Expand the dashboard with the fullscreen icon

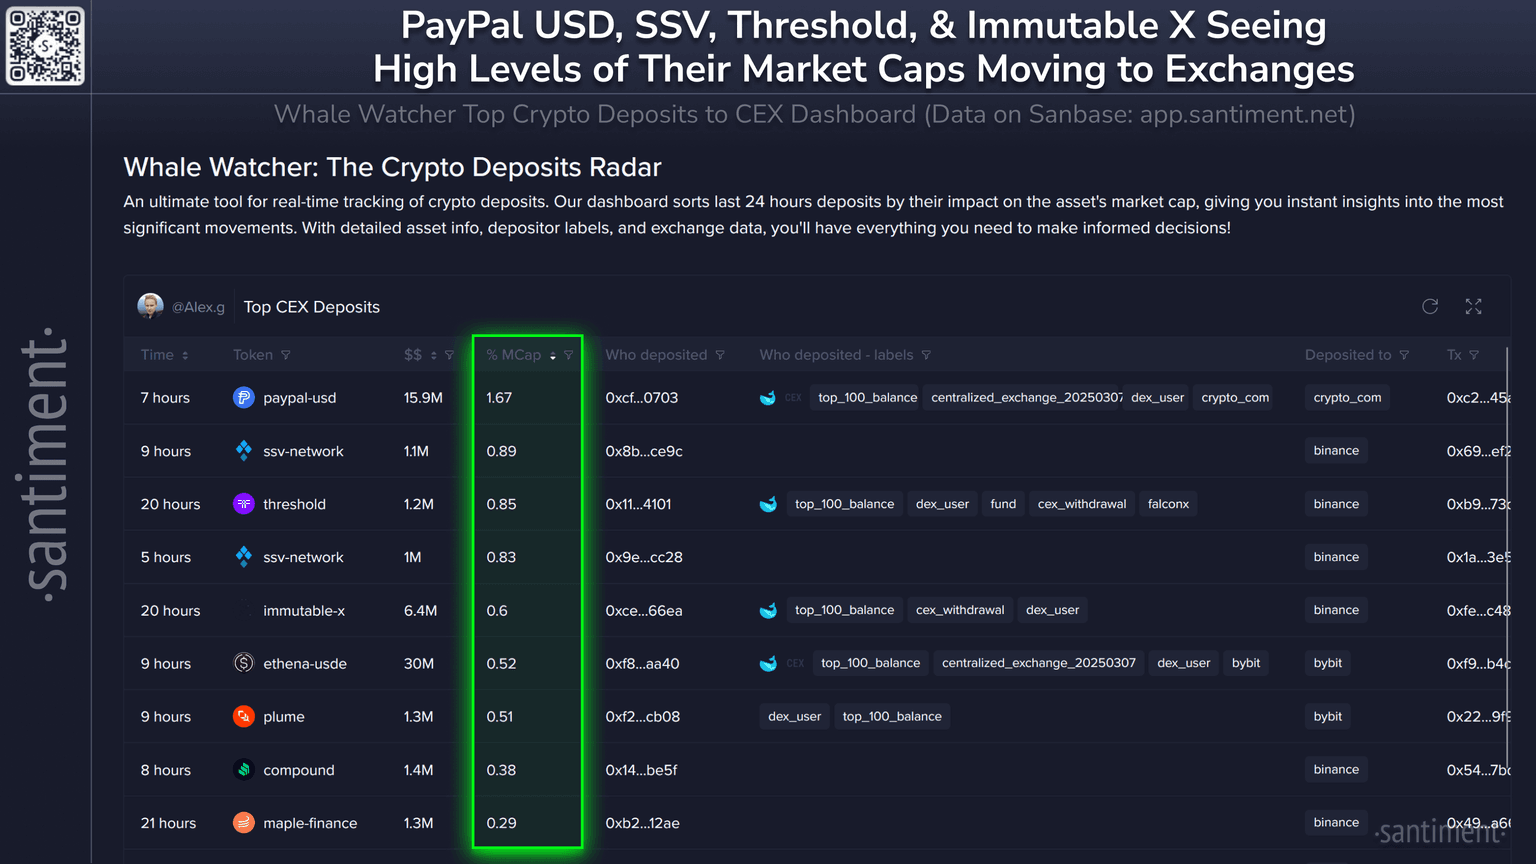coord(1473,306)
